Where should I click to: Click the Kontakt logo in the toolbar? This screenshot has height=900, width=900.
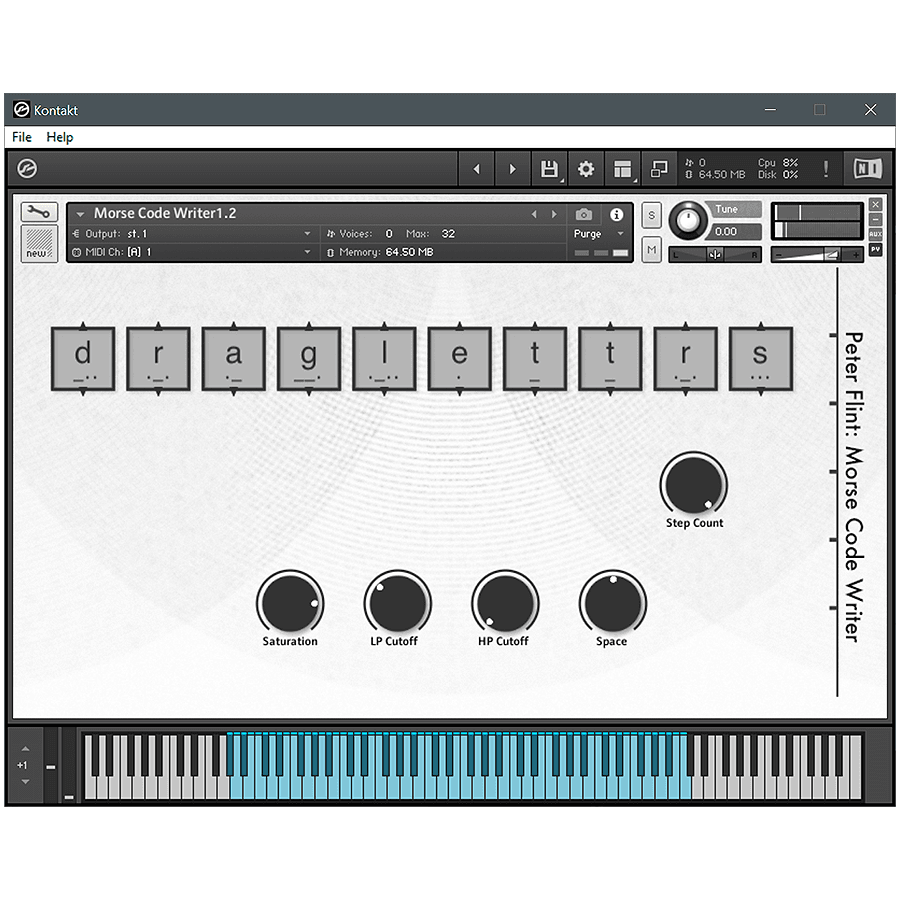pos(27,169)
